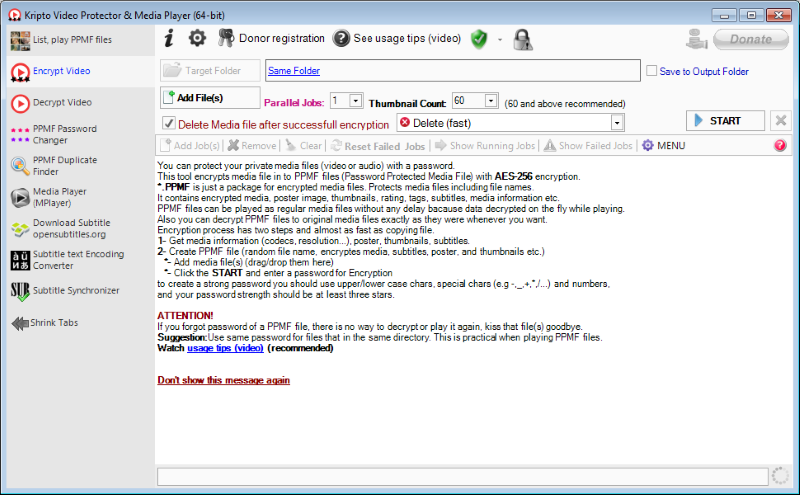The width and height of the screenshot is (800, 495).
Task: Click the Thumbnail Count value field
Action: click(468, 101)
